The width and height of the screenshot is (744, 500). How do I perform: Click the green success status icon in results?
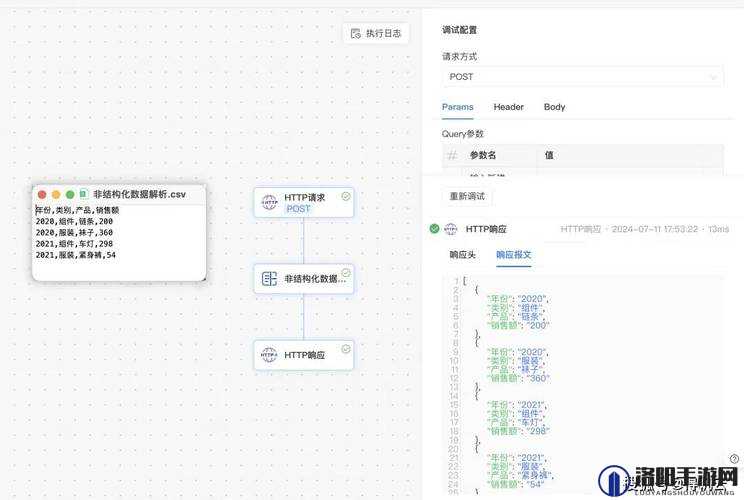click(434, 229)
